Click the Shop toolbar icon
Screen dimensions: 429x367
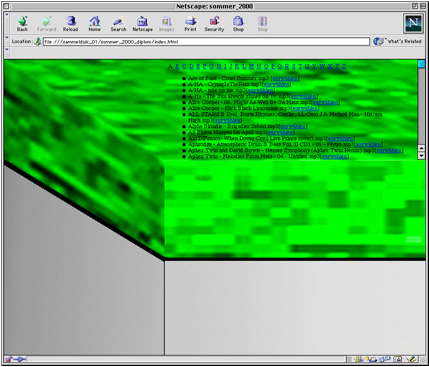click(238, 23)
